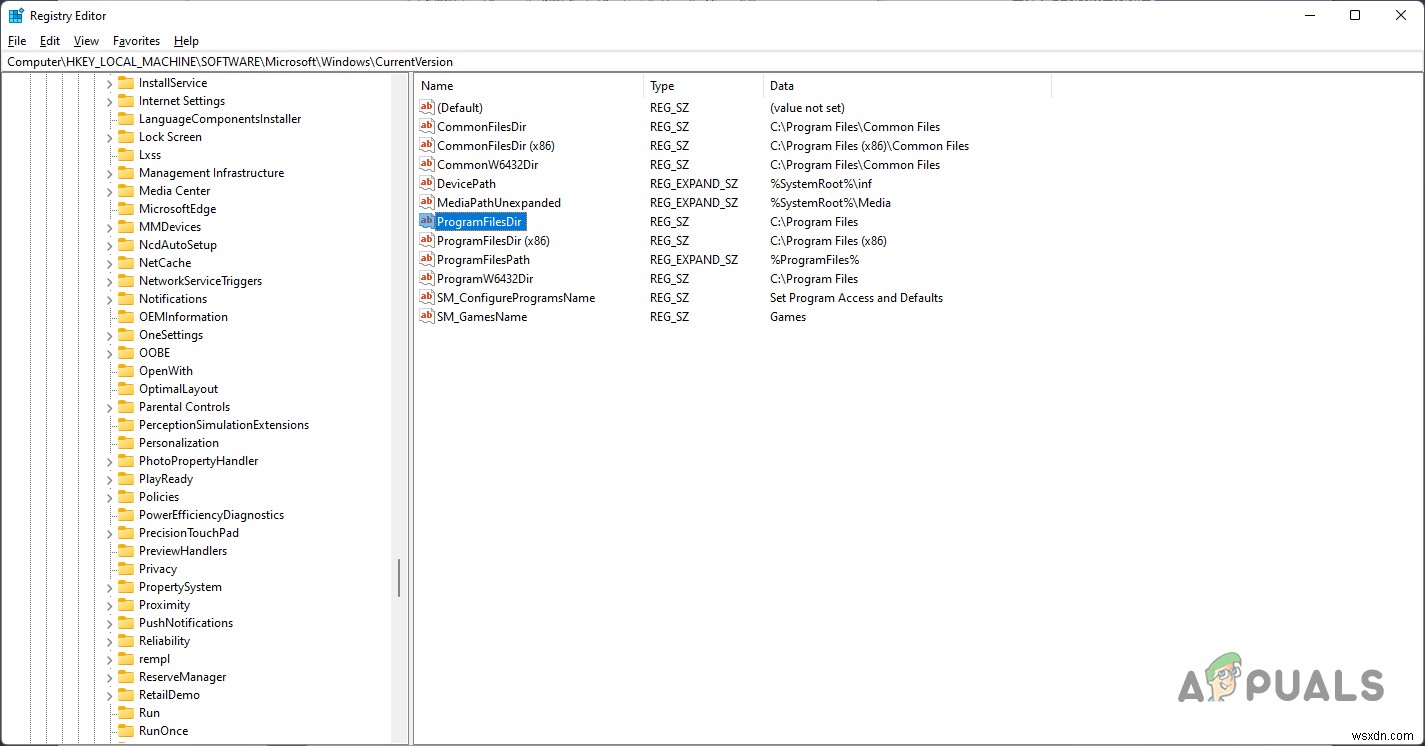Select the PreviewHandlers key
Viewport: 1425px width, 746px height.
(x=183, y=551)
